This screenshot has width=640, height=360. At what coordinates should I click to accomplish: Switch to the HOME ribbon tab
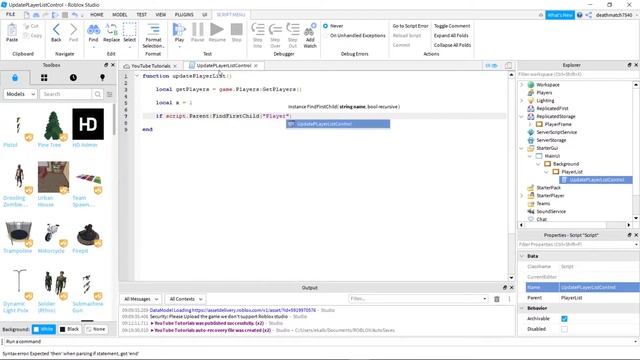click(97, 15)
